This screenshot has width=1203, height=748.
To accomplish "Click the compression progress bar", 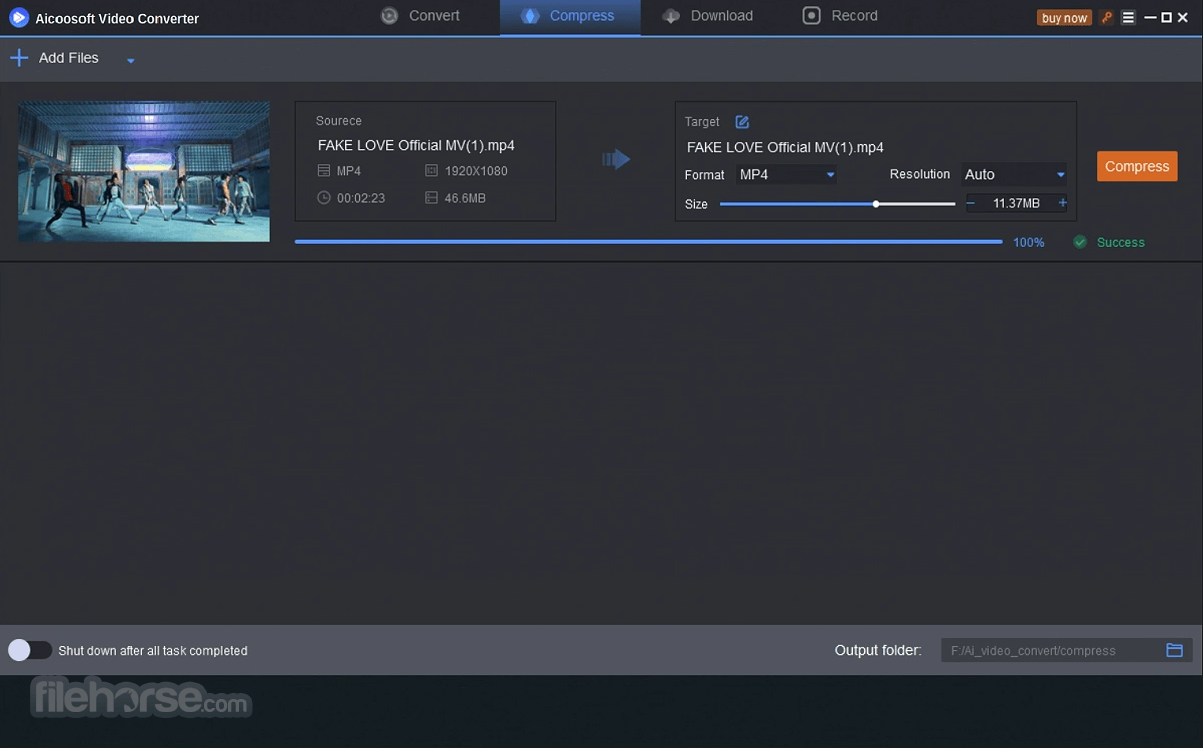I will [648, 241].
